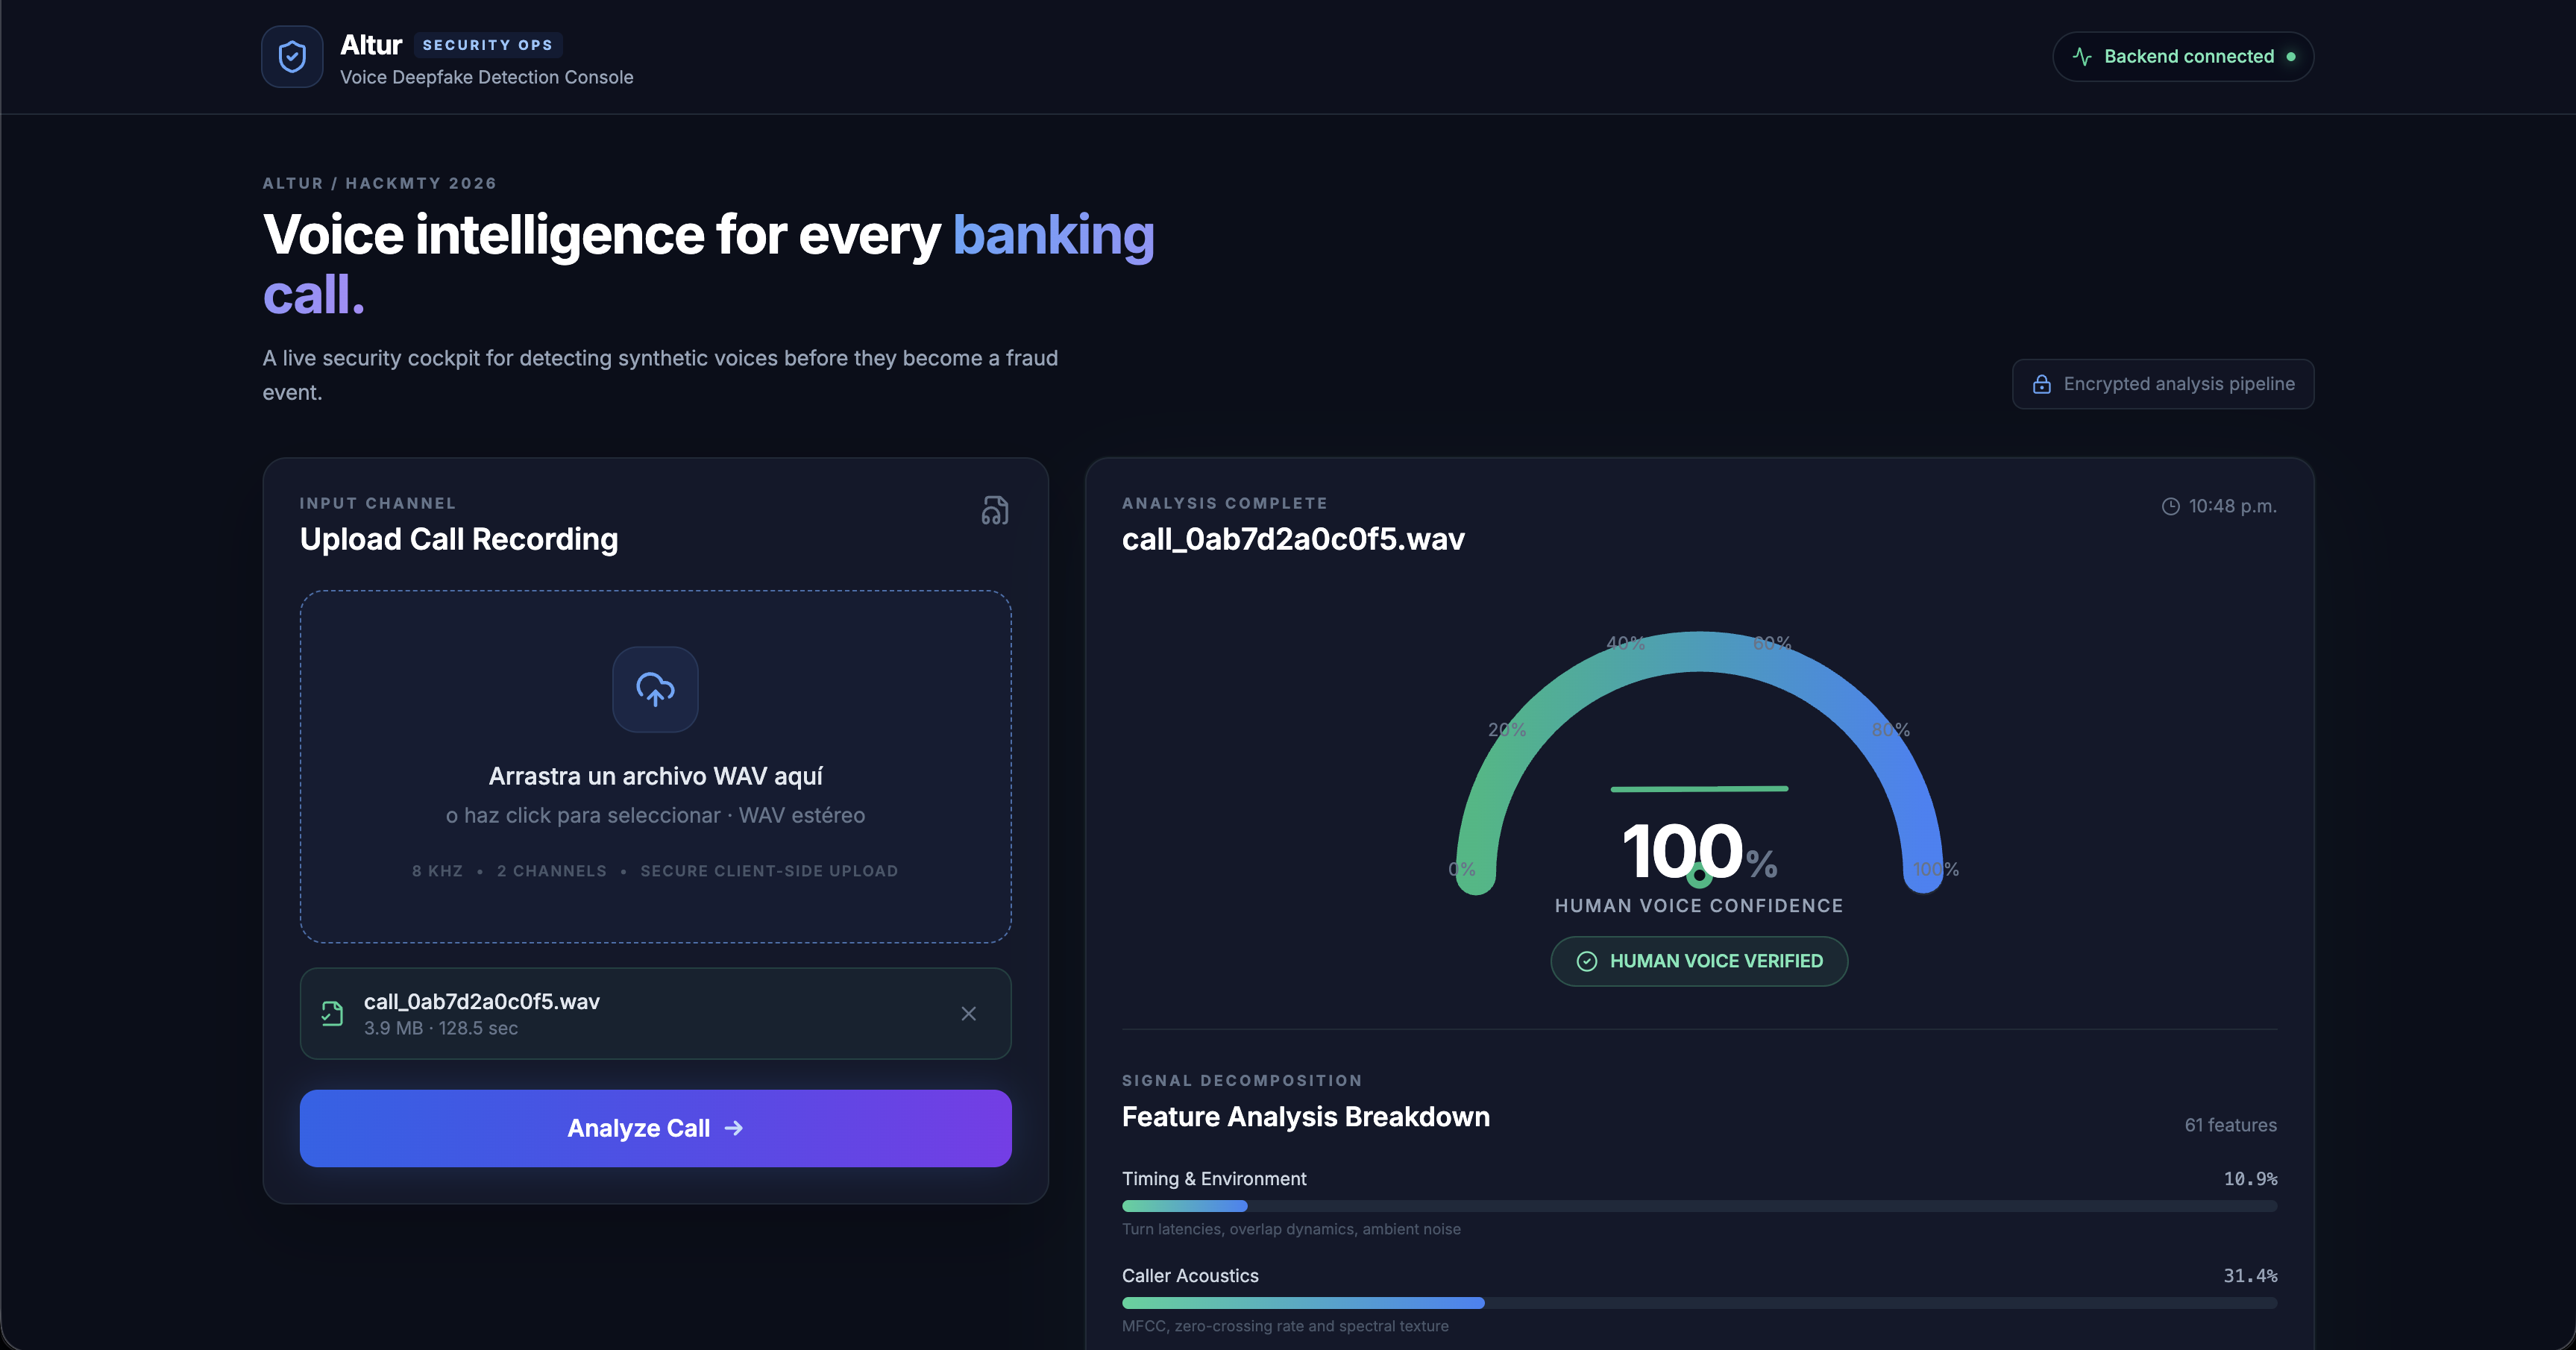This screenshot has height=1350, width=2576.
Task: Click the Timing & Environment progress bar
Action: 1699,1206
